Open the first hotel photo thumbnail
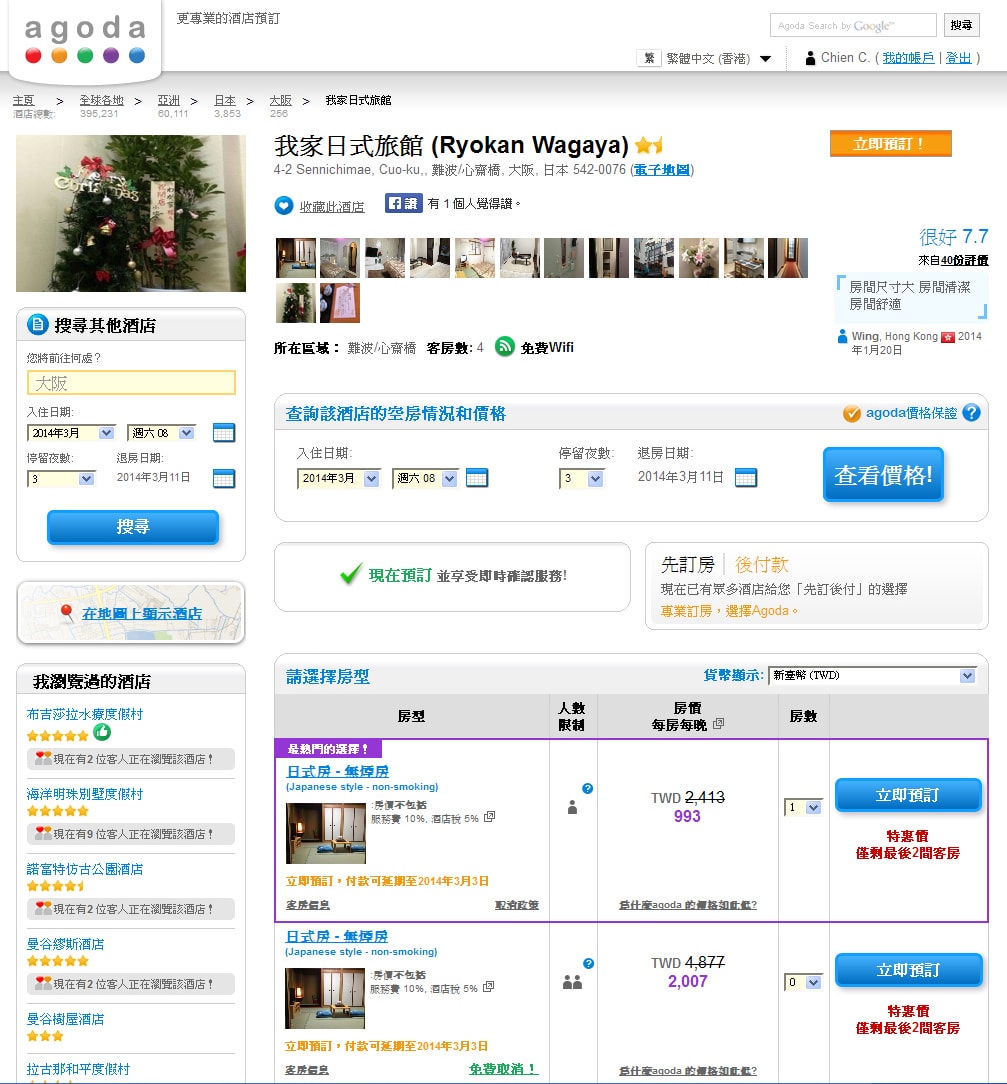Screen dimensions: 1007x1084 296,258
